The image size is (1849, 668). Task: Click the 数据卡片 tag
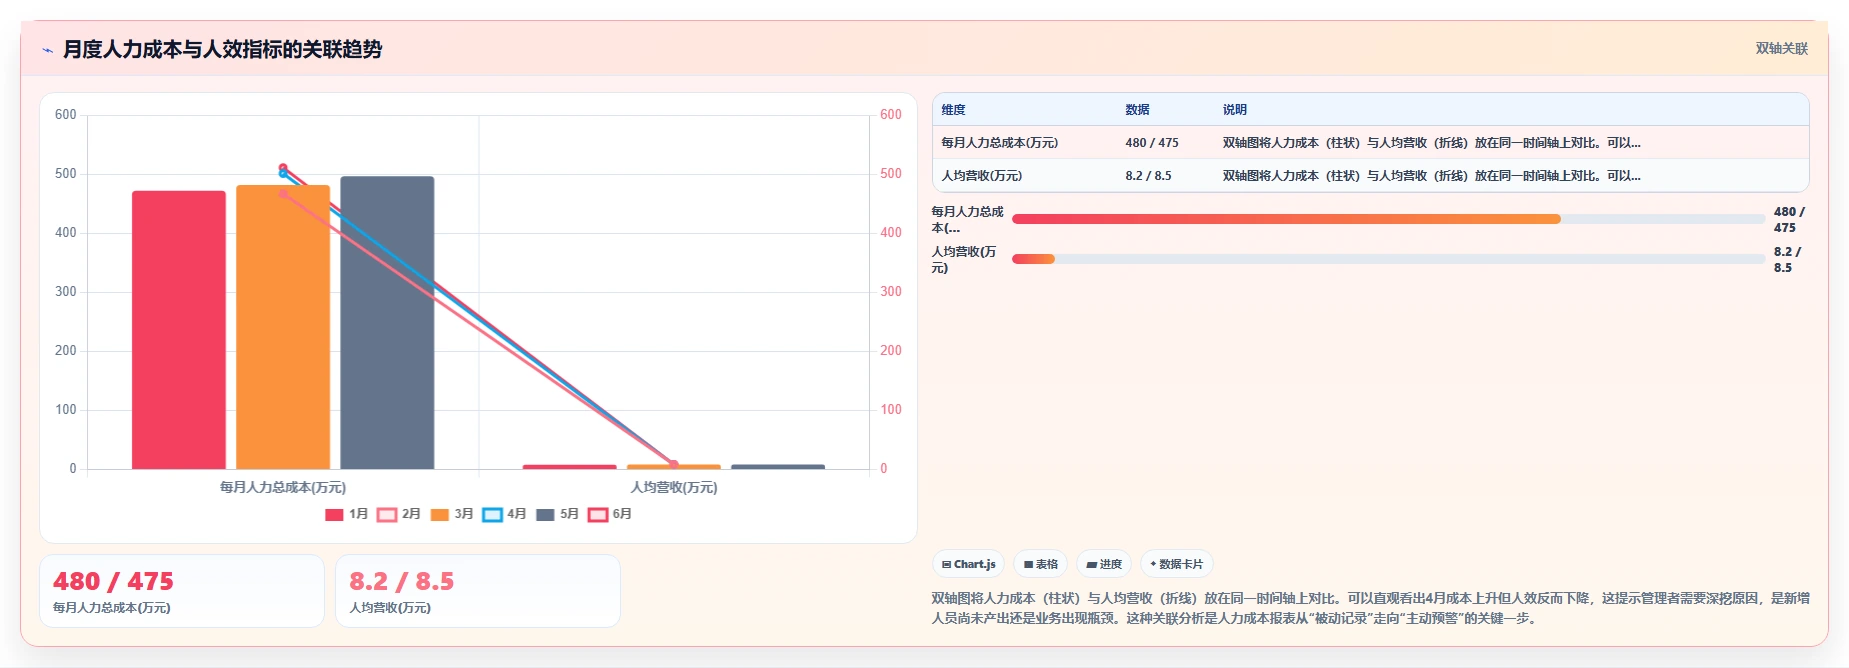click(x=1176, y=564)
